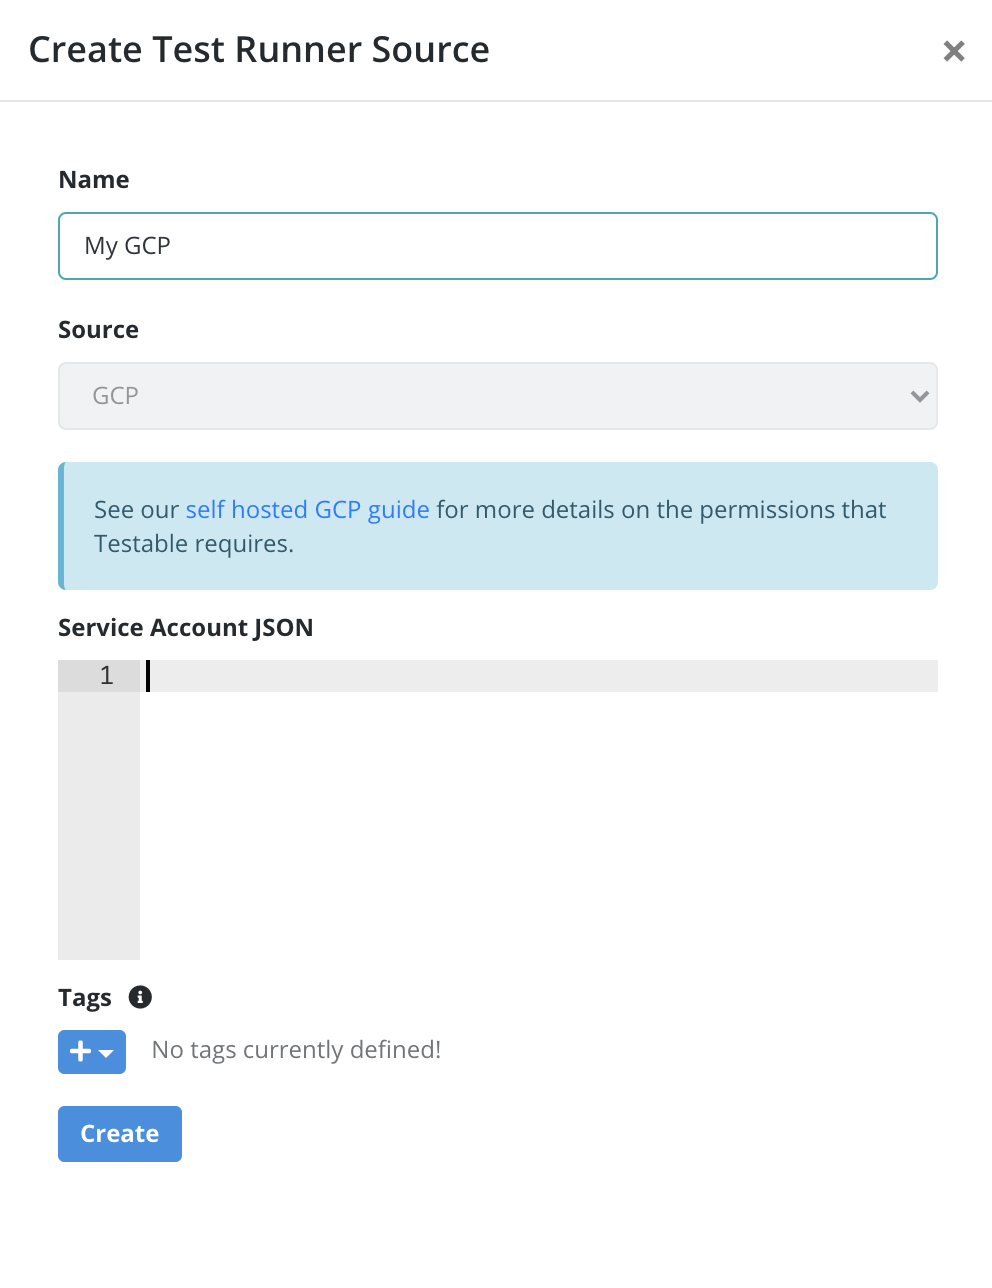This screenshot has height=1288, width=992.
Task: Focus the Name input field with My GCP
Action: [498, 246]
